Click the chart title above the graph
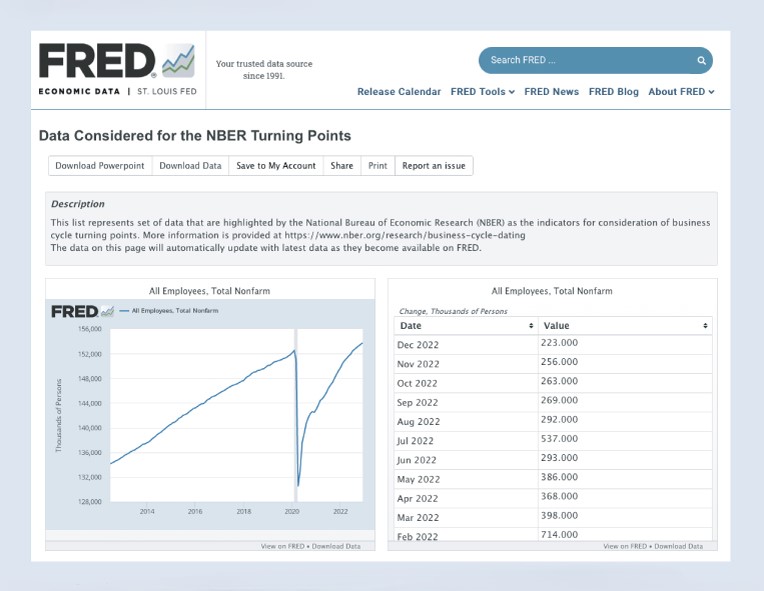Viewport: 764px width, 591px height. [x=210, y=291]
